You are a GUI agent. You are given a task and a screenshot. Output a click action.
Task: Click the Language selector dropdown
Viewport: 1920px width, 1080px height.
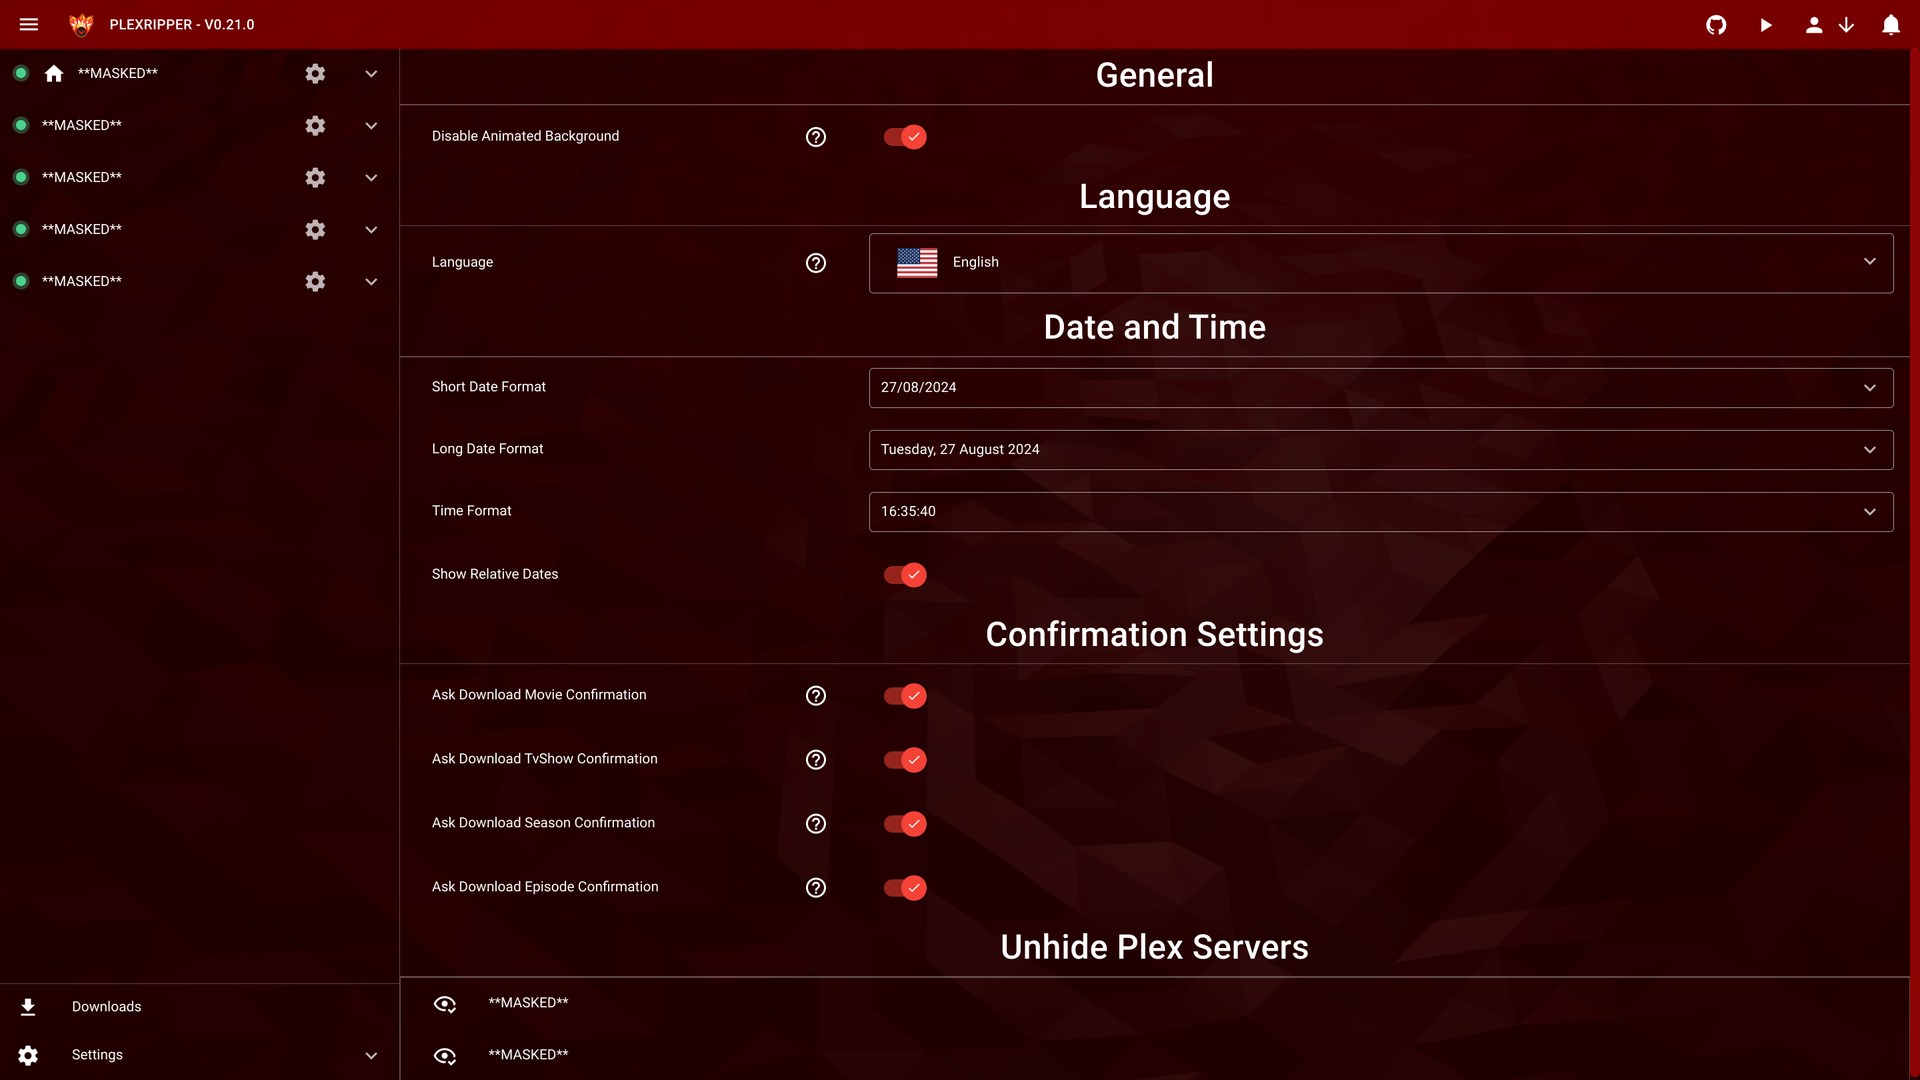coord(1381,261)
